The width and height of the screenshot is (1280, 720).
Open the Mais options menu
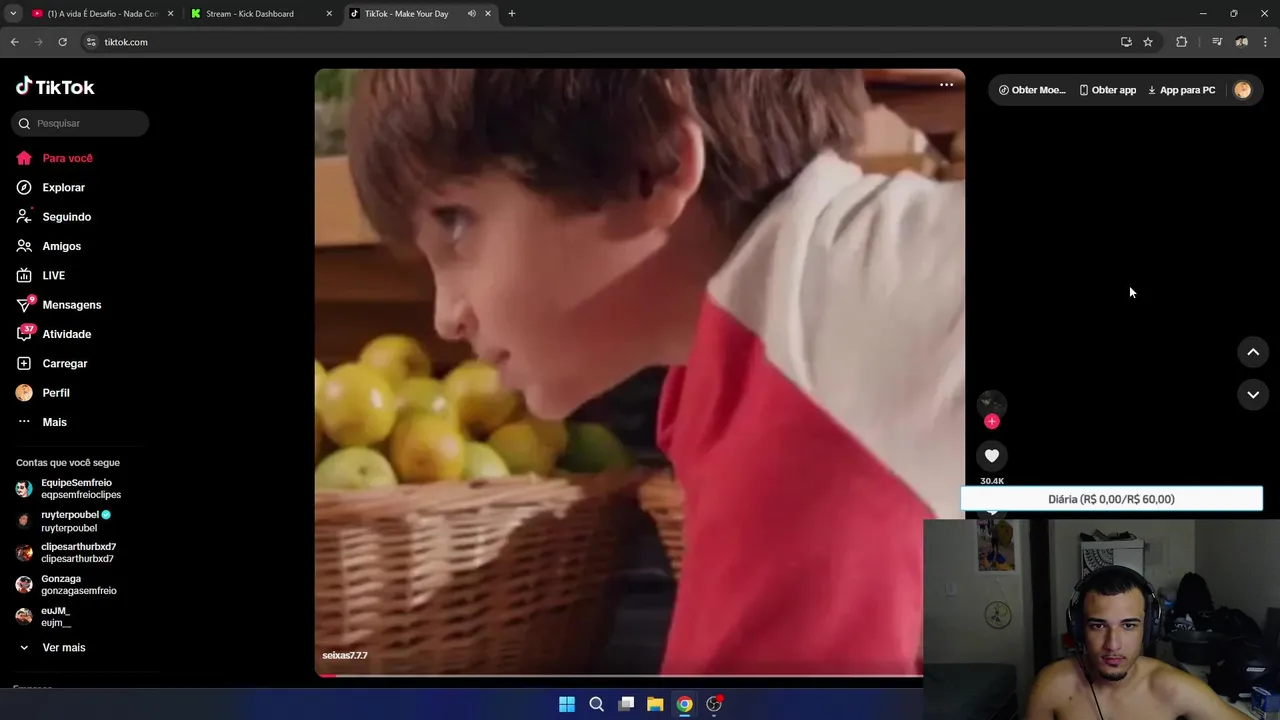click(54, 422)
